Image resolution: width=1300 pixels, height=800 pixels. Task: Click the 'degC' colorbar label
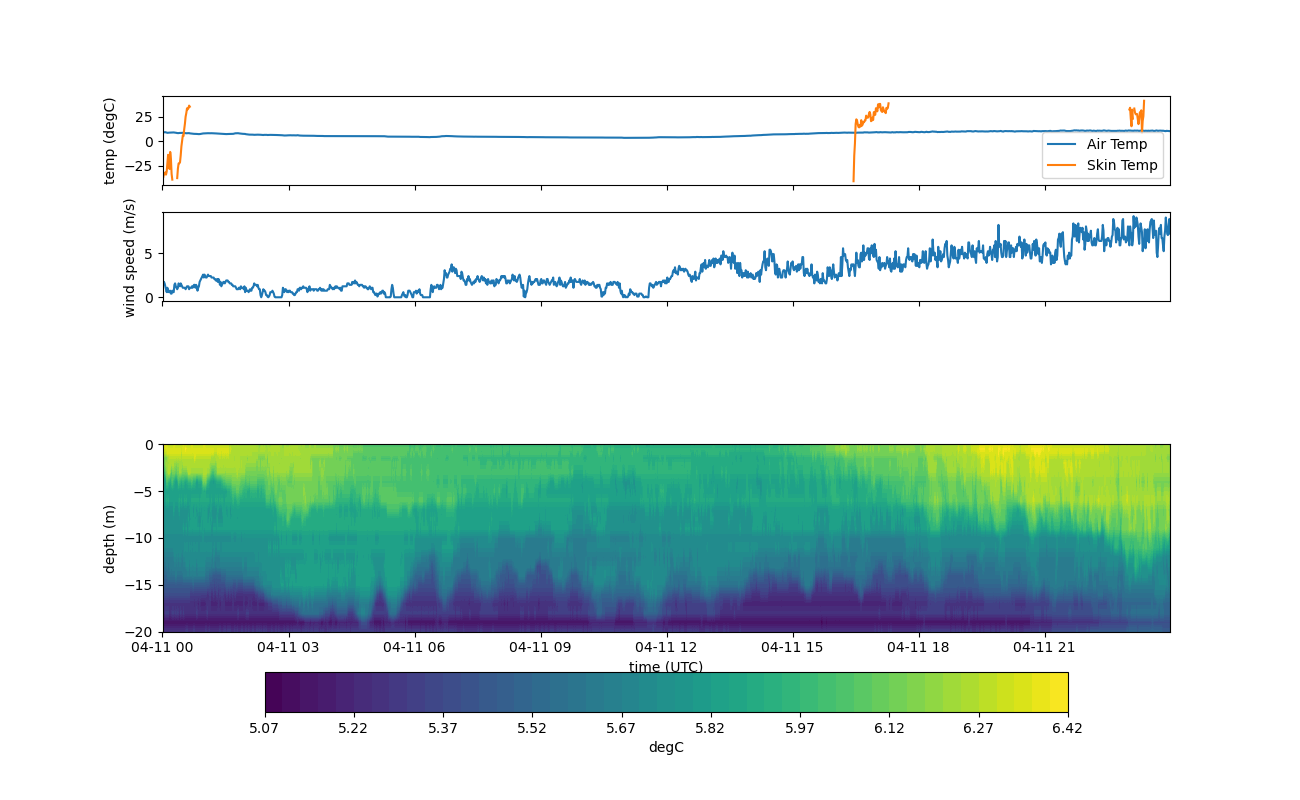666,747
